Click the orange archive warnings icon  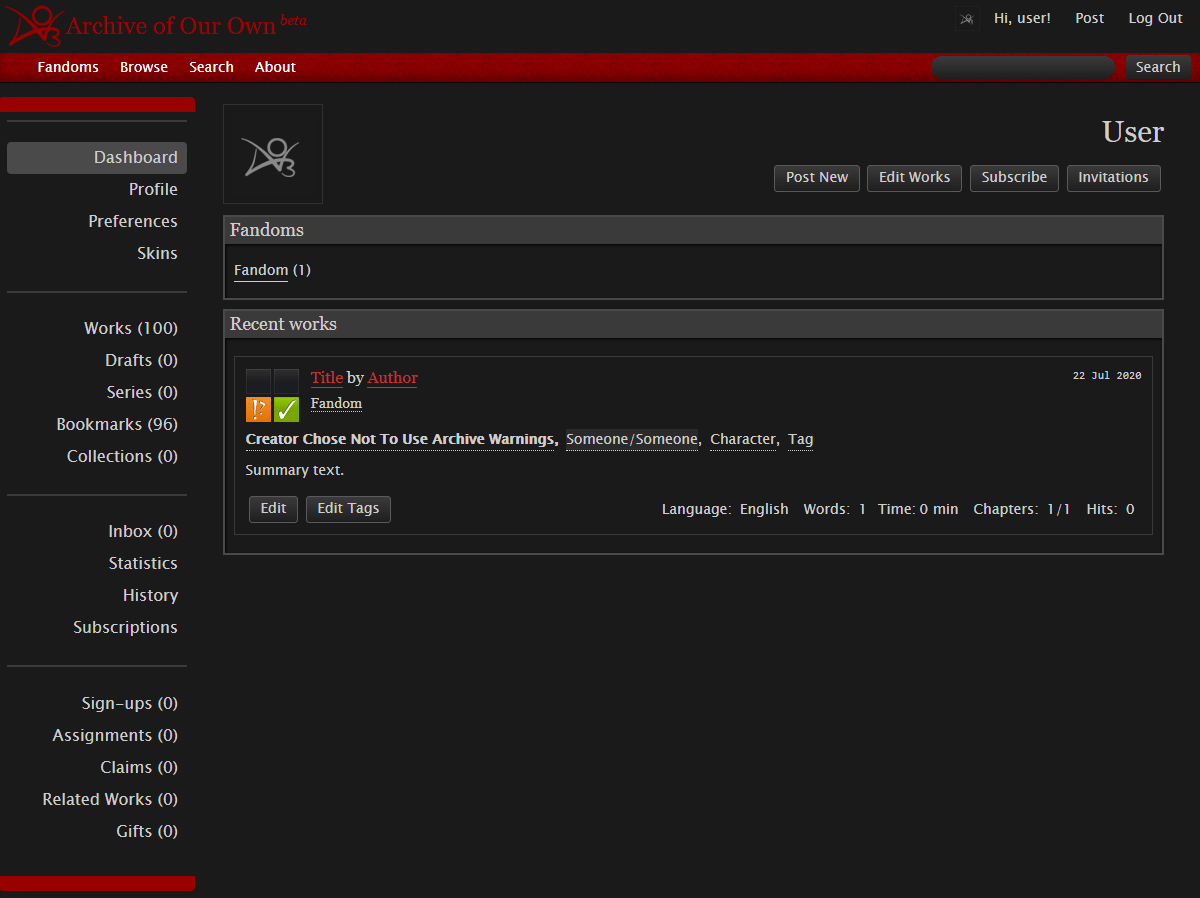tap(257, 410)
